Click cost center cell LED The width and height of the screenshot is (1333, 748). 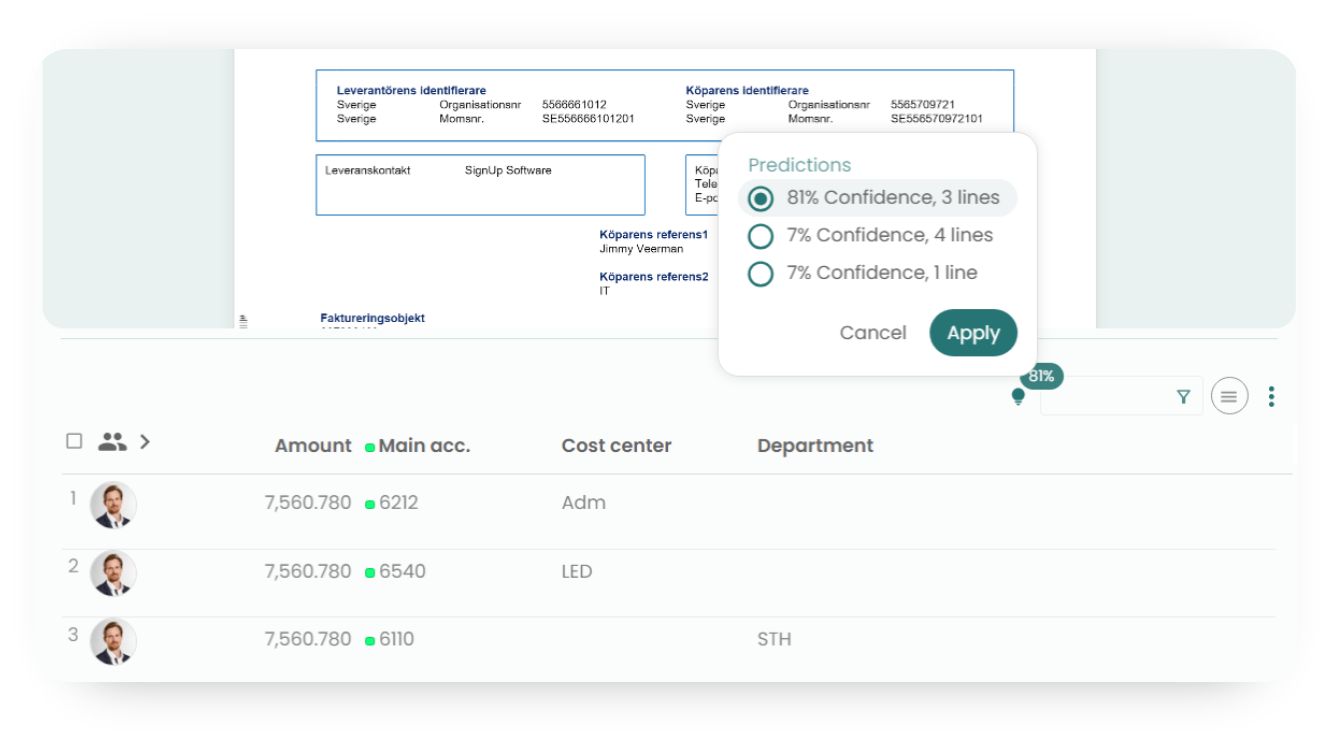577,572
